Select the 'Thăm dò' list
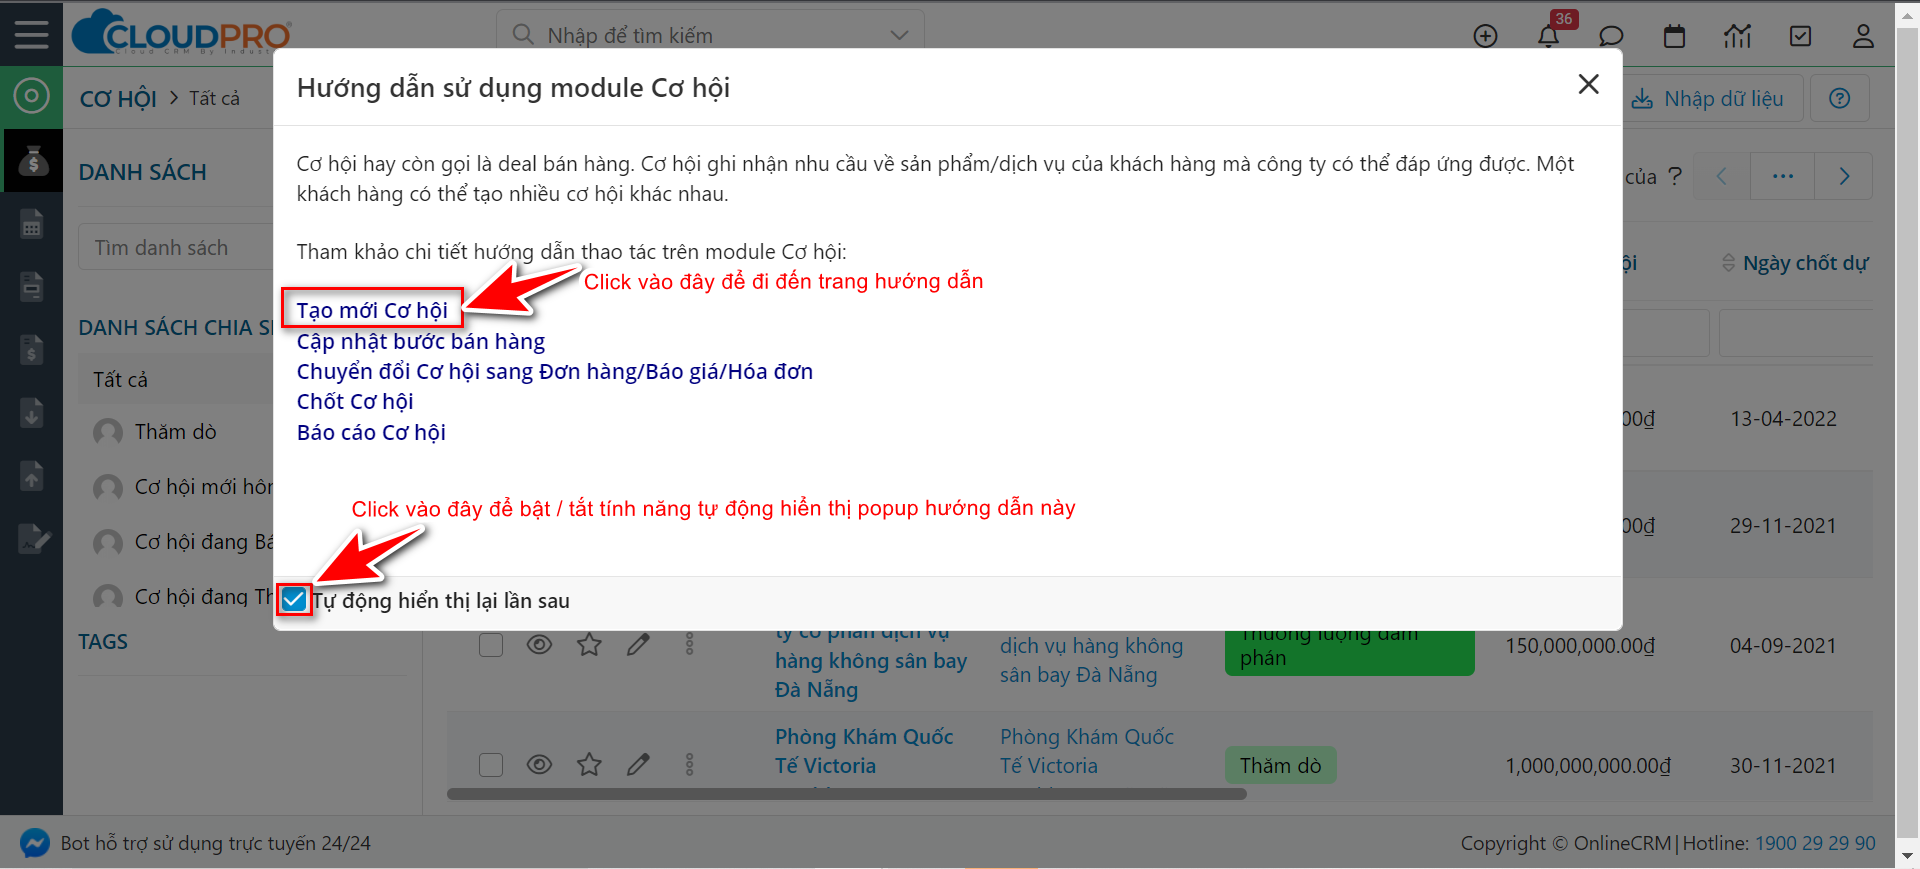Screen dimensions: 1920x869 (x=175, y=432)
